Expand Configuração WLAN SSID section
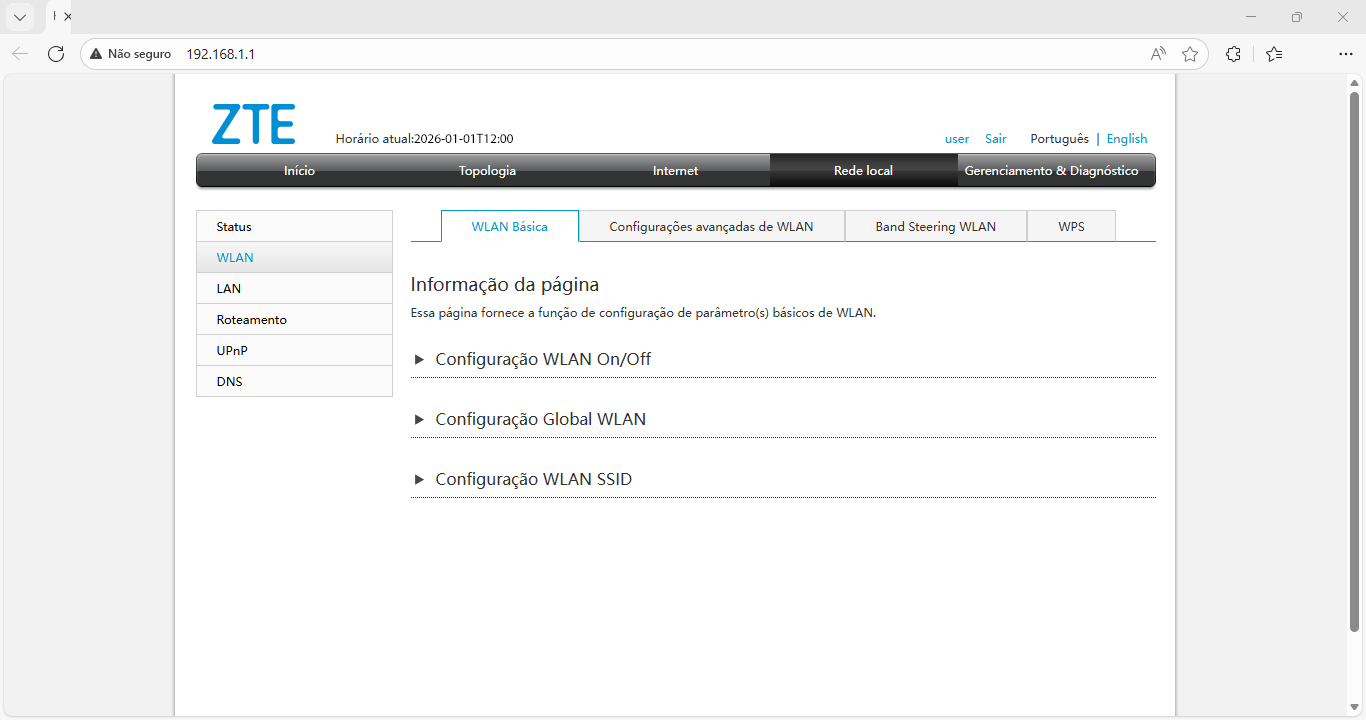The height and width of the screenshot is (720, 1366). (533, 479)
